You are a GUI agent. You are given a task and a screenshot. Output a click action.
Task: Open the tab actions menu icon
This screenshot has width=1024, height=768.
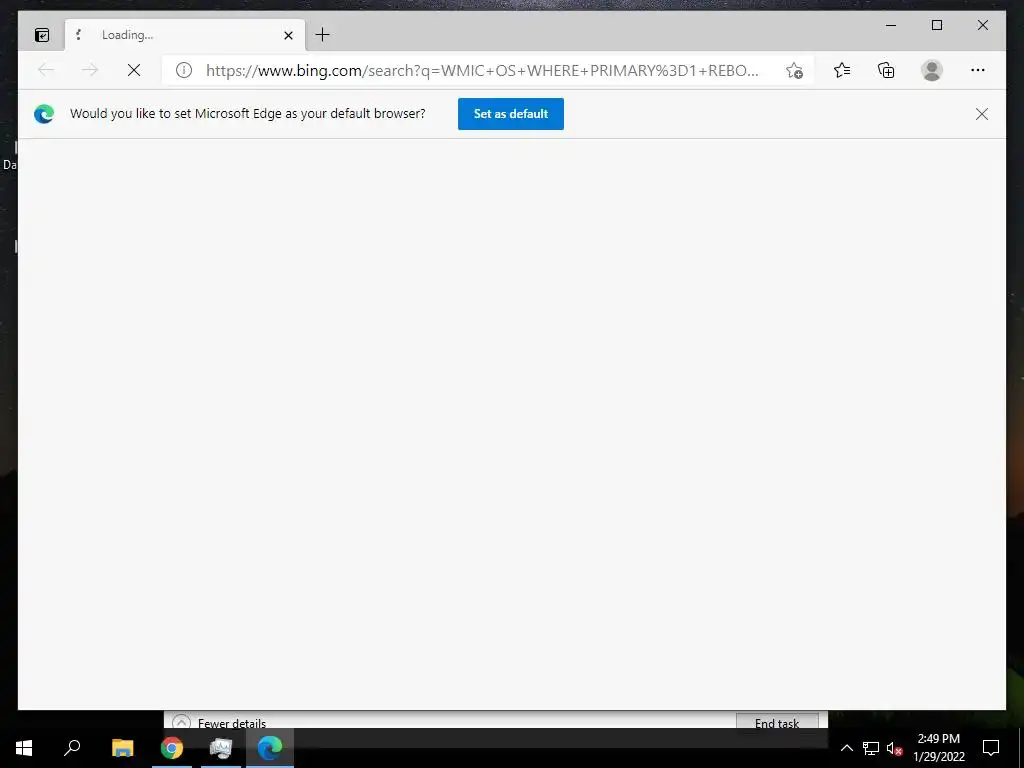click(x=42, y=35)
